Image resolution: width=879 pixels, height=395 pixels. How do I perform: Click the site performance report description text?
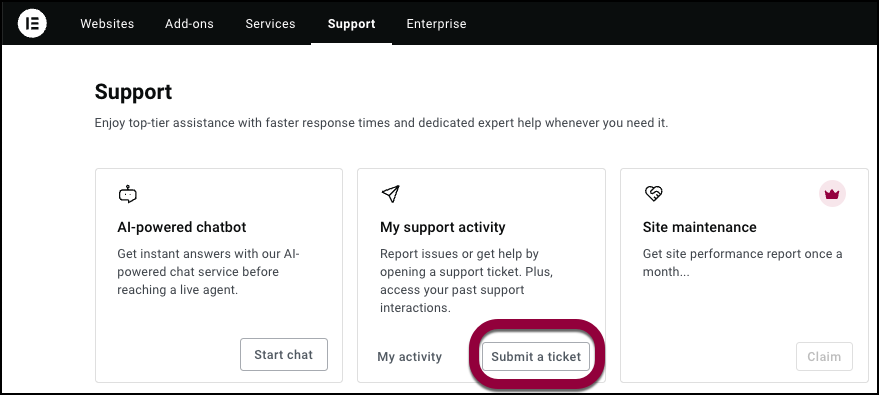pyautogui.click(x=742, y=263)
